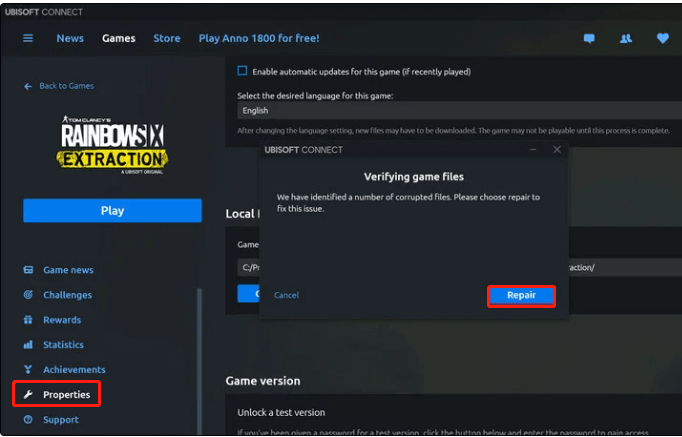Click the sidebar vertical scrollbar
The width and height of the screenshot is (682, 437).
click(x=199, y=360)
